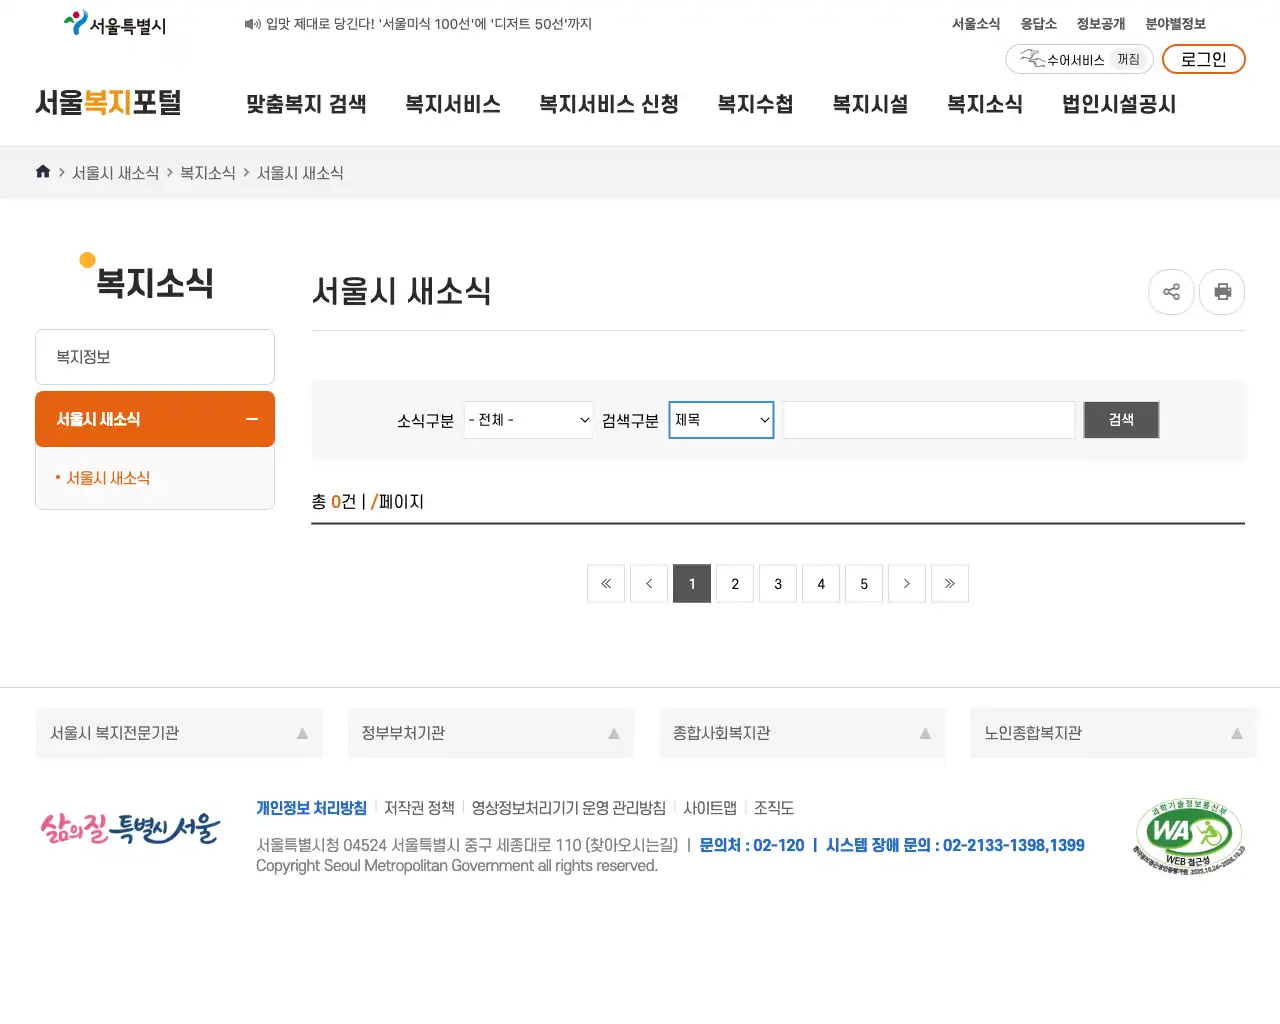Go to page 5
Viewport: 1280px width, 1024px height.
click(x=864, y=584)
